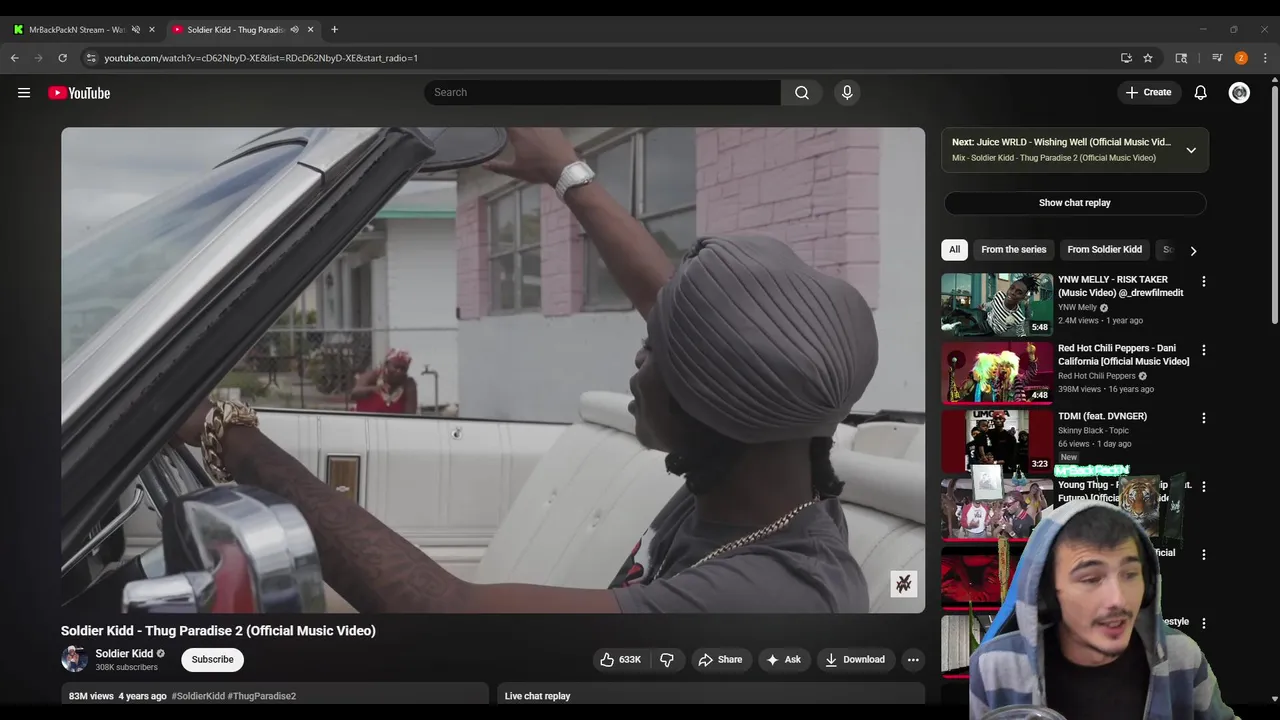
Task: Open the Soldier Kidd channel name link
Action: 124,653
